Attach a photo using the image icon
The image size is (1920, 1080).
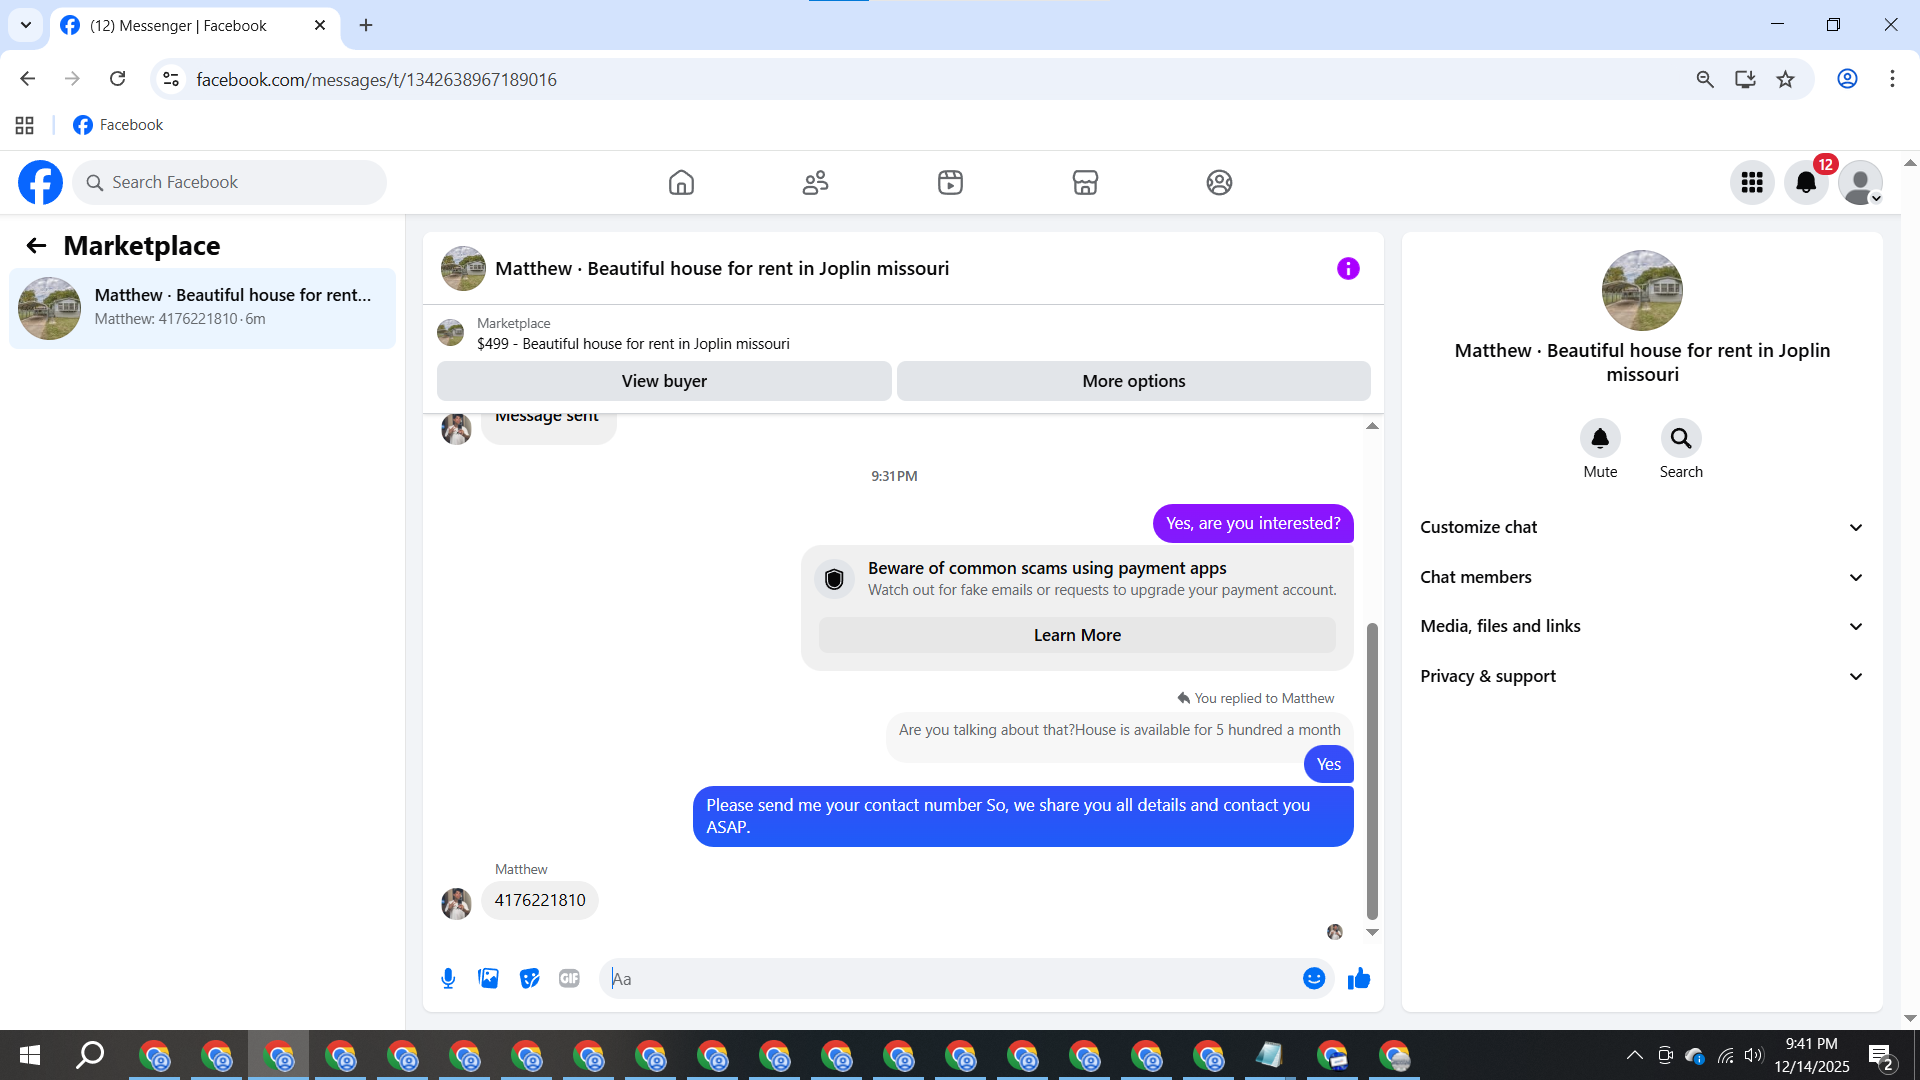click(x=488, y=979)
